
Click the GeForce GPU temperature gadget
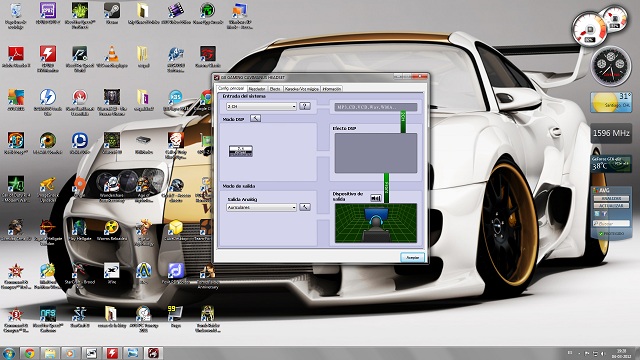(611, 163)
